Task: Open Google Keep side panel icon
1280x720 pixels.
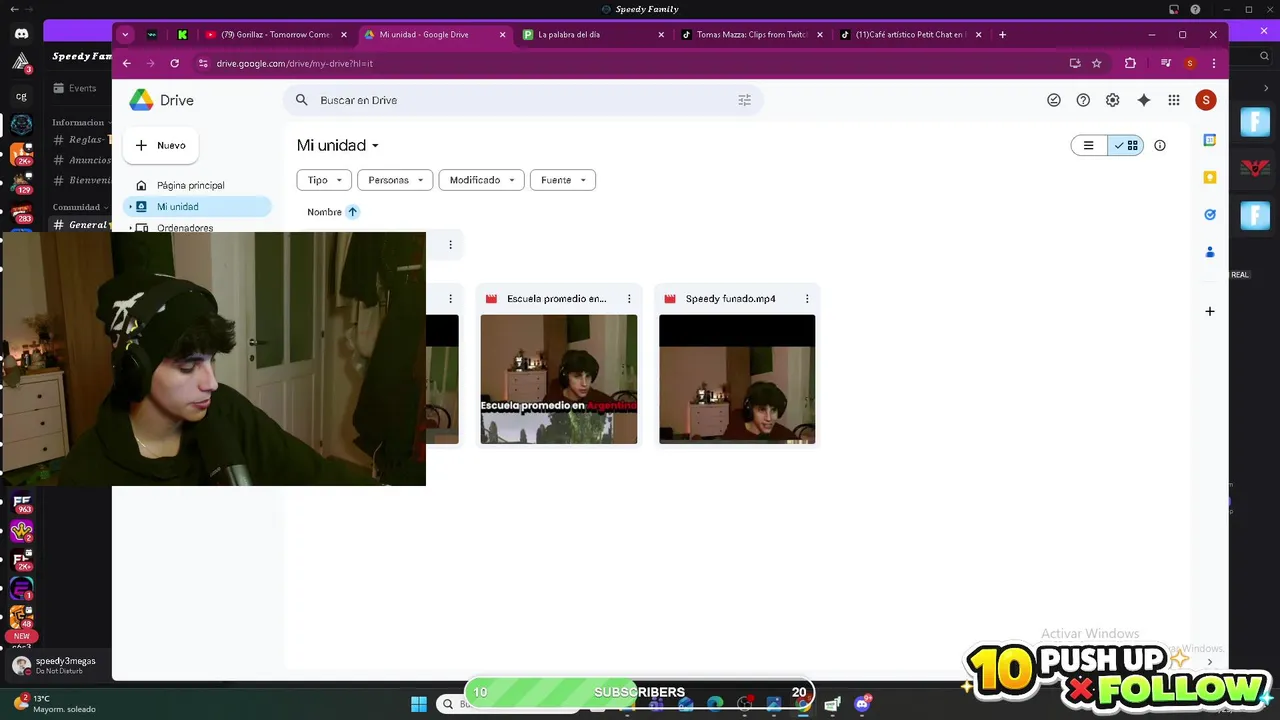Action: click(x=1210, y=177)
